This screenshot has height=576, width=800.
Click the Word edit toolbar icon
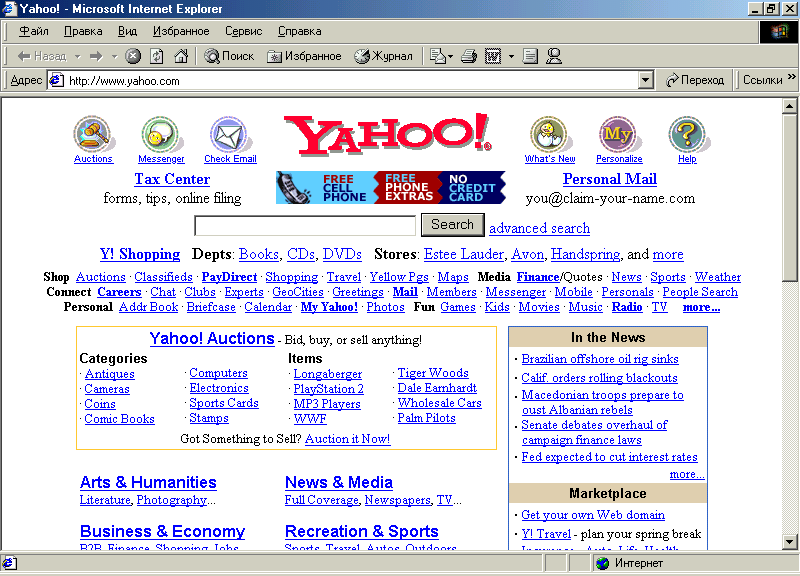click(x=493, y=56)
